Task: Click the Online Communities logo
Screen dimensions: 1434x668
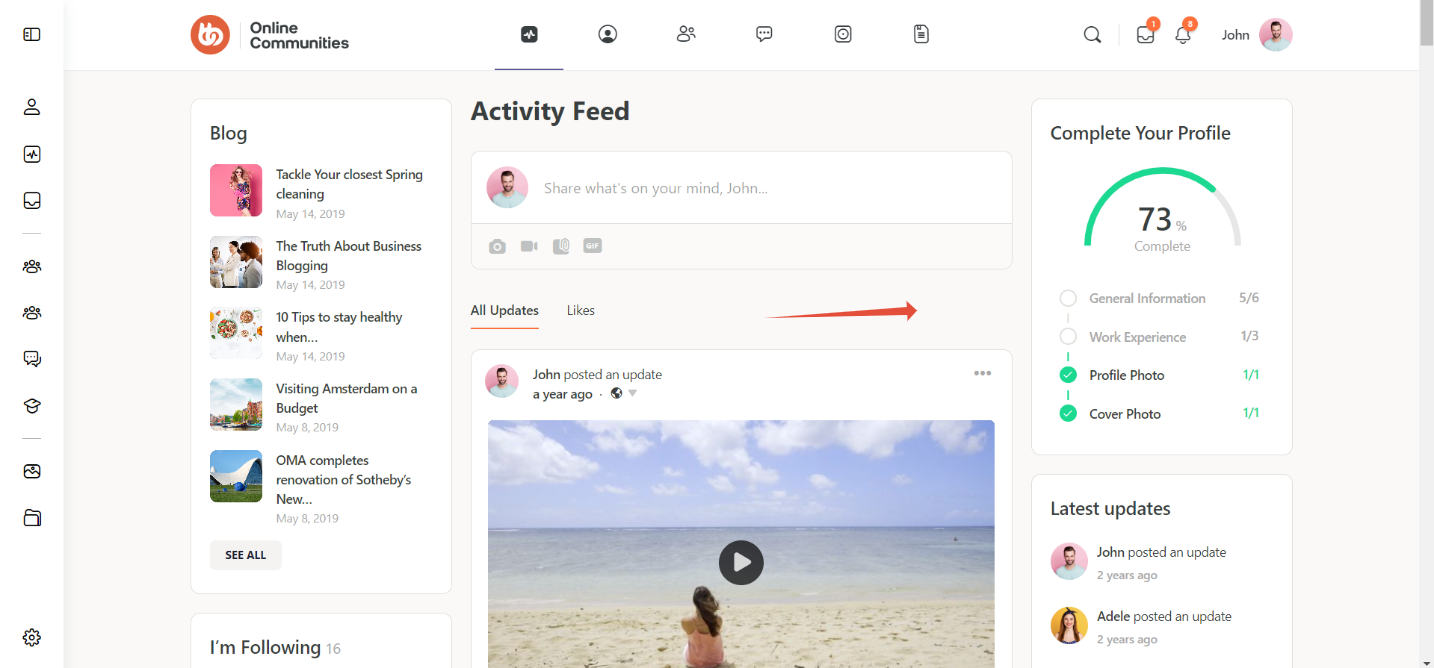Action: coord(270,35)
